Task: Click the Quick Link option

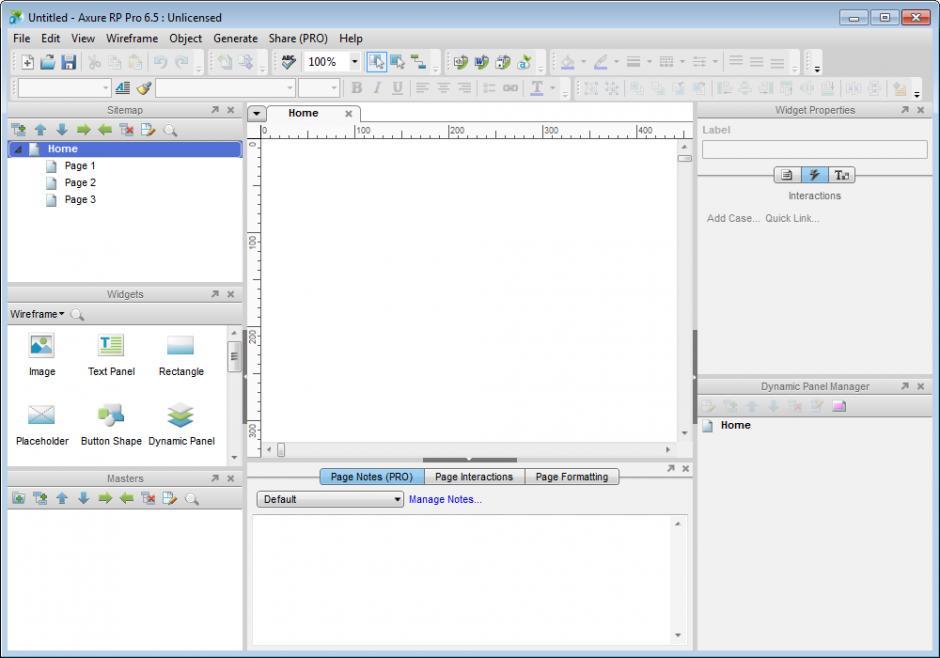Action: point(792,218)
